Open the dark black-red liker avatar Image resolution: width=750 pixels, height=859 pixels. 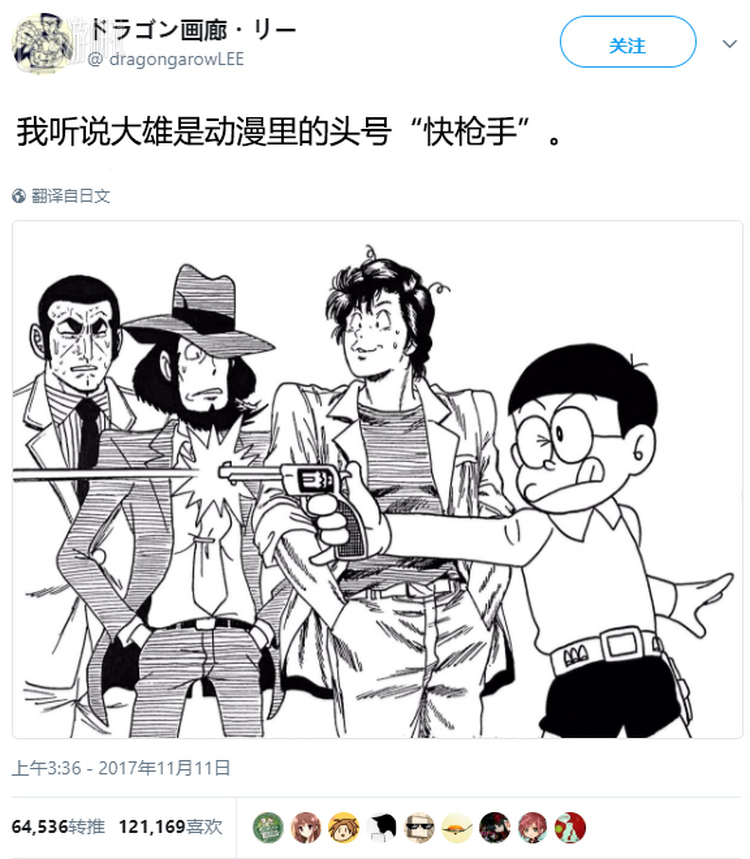[x=495, y=827]
